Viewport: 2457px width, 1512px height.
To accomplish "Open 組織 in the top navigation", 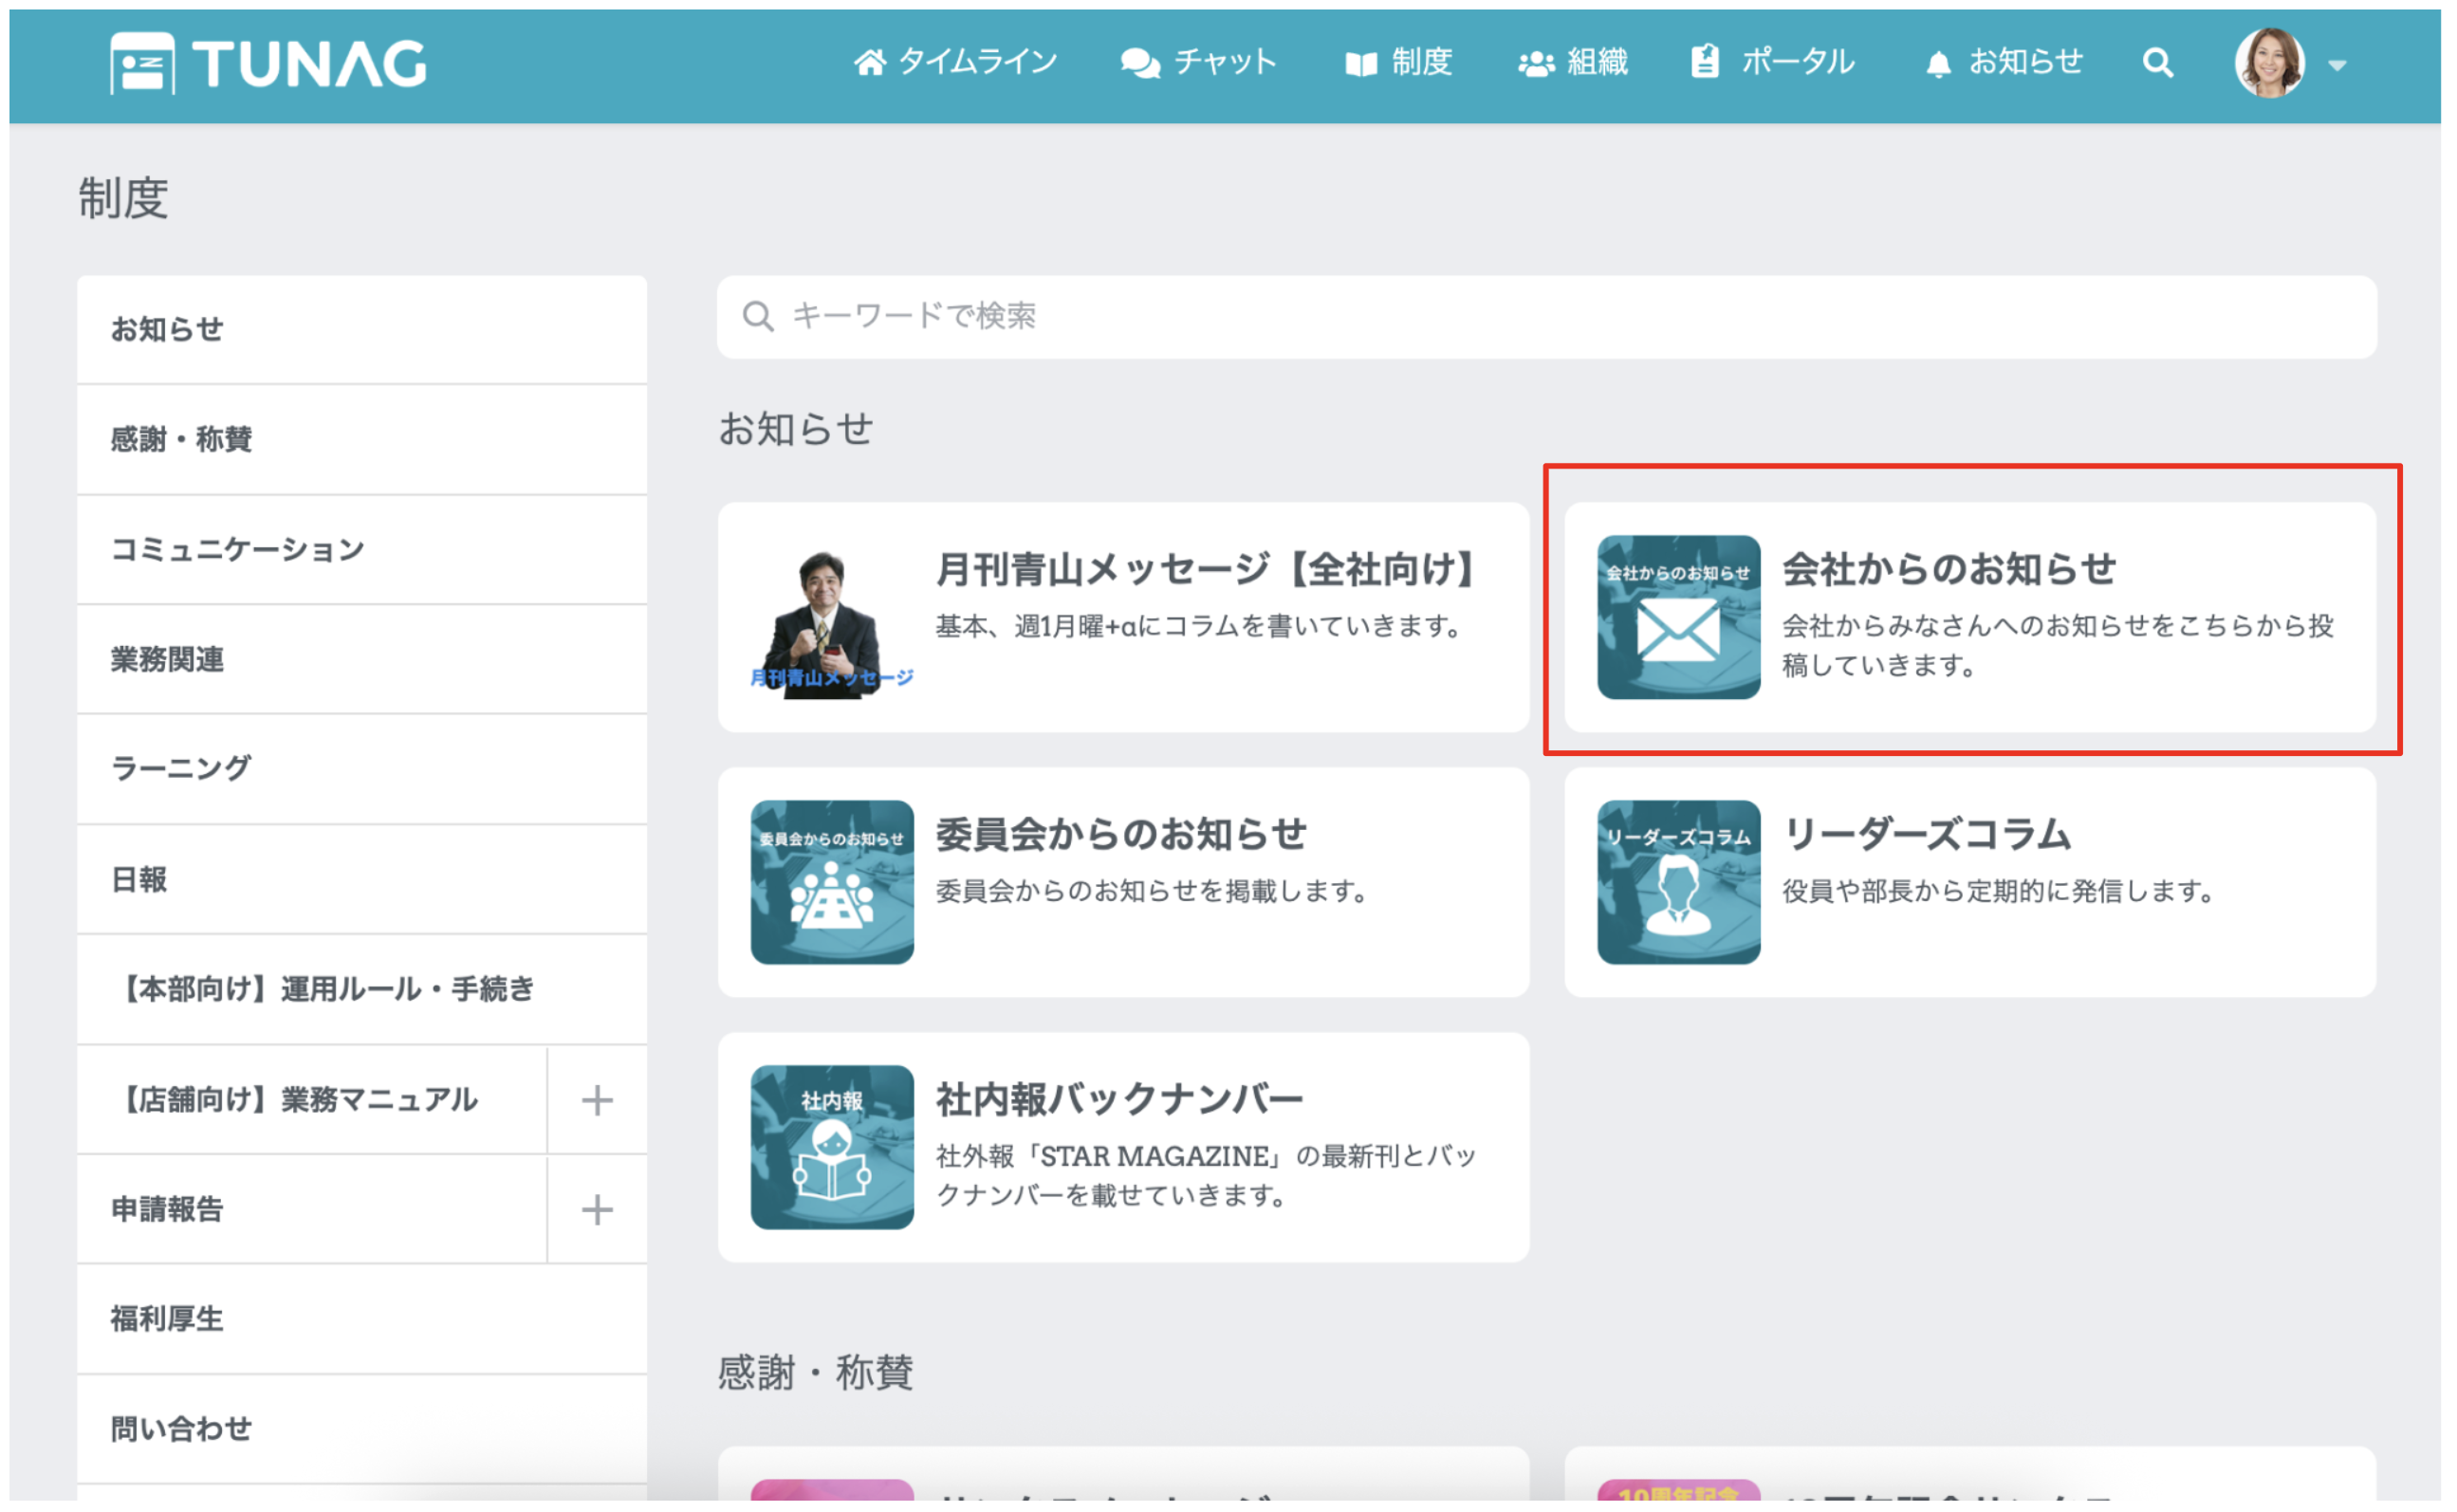I will [x=1573, y=62].
